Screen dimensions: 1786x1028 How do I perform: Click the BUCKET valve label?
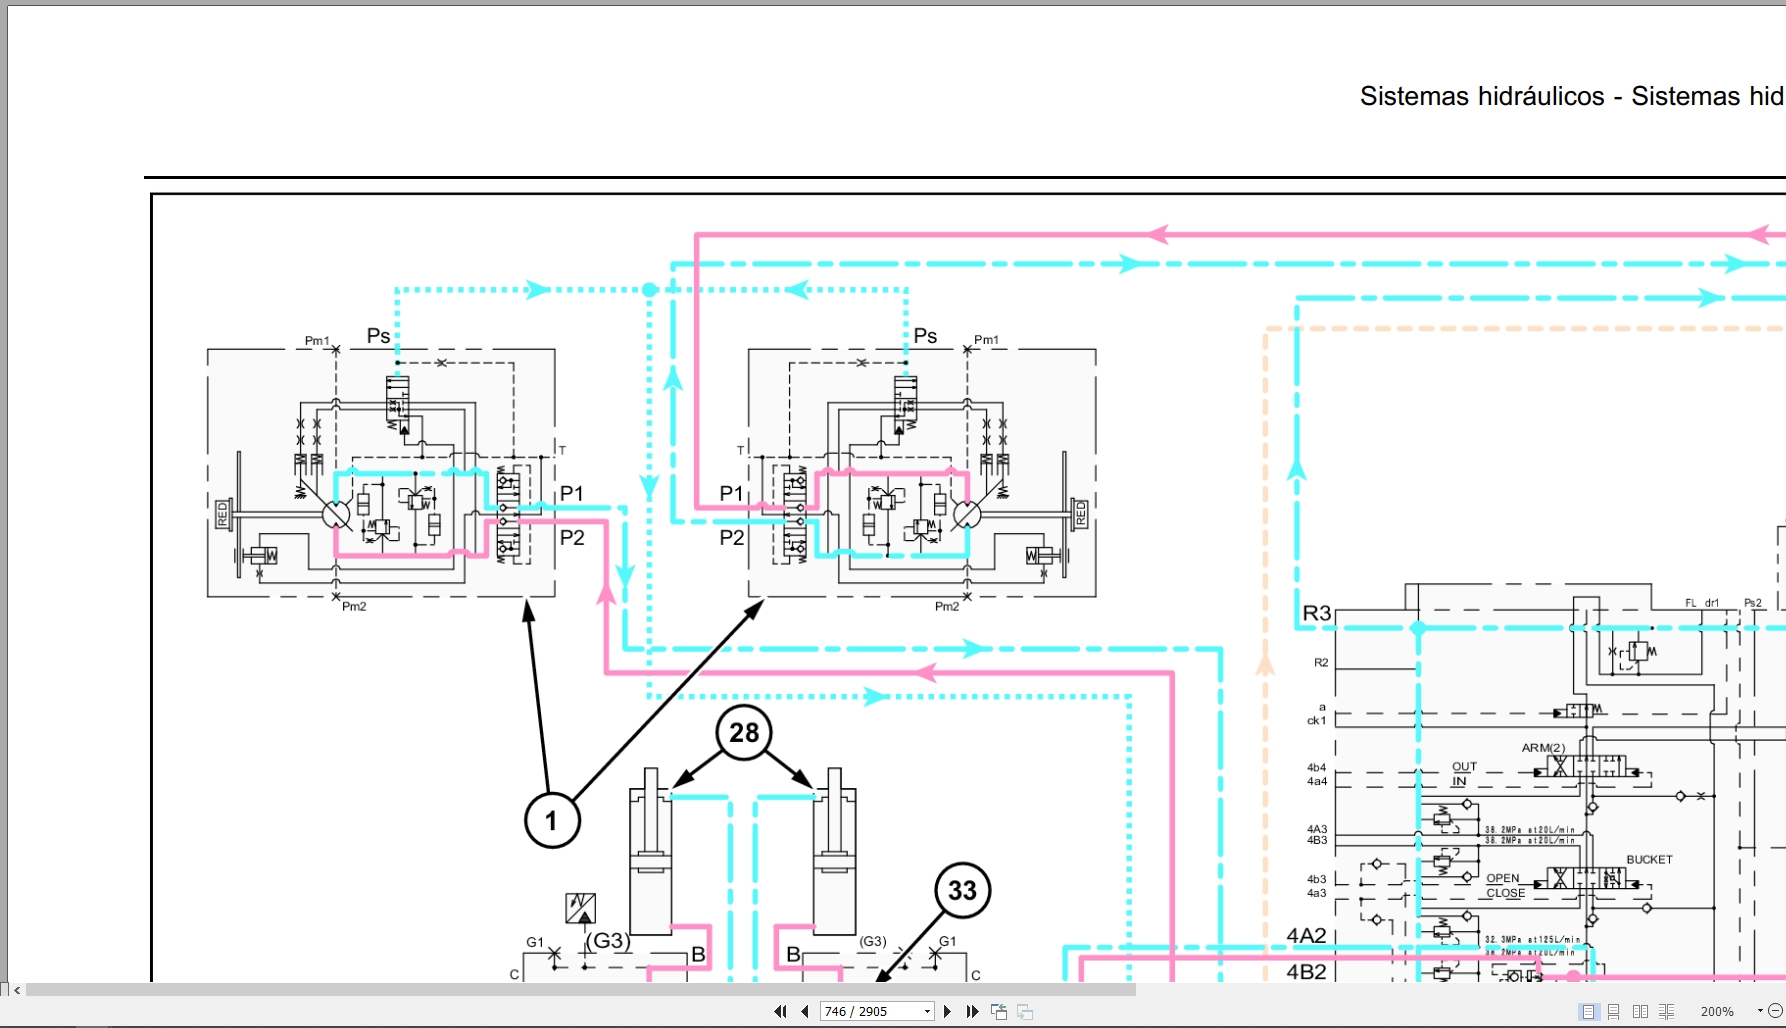pos(1649,859)
